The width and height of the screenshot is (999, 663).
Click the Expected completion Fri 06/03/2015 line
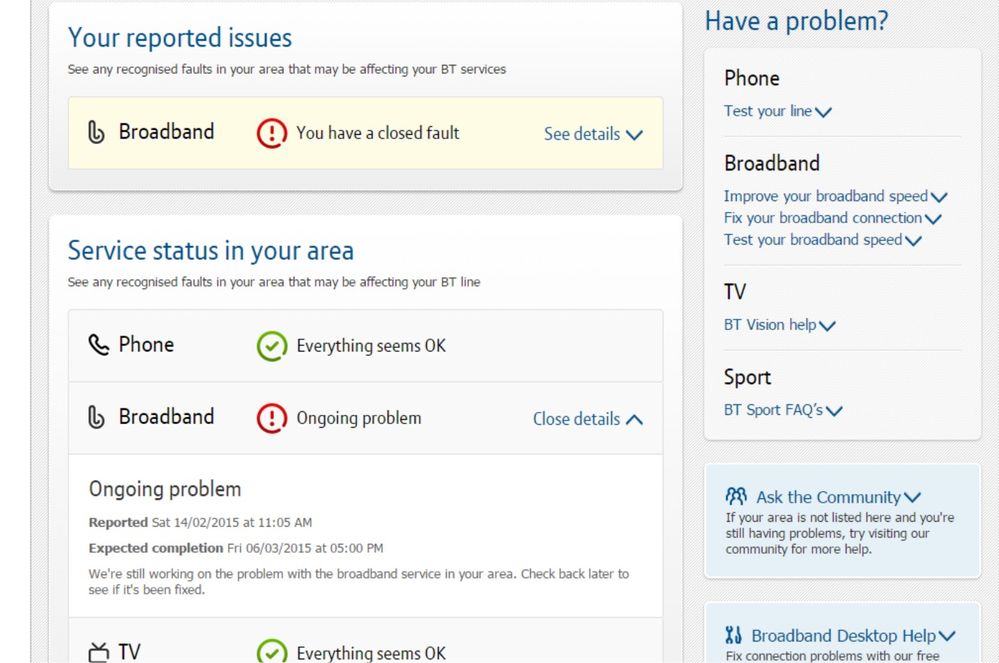tap(236, 548)
